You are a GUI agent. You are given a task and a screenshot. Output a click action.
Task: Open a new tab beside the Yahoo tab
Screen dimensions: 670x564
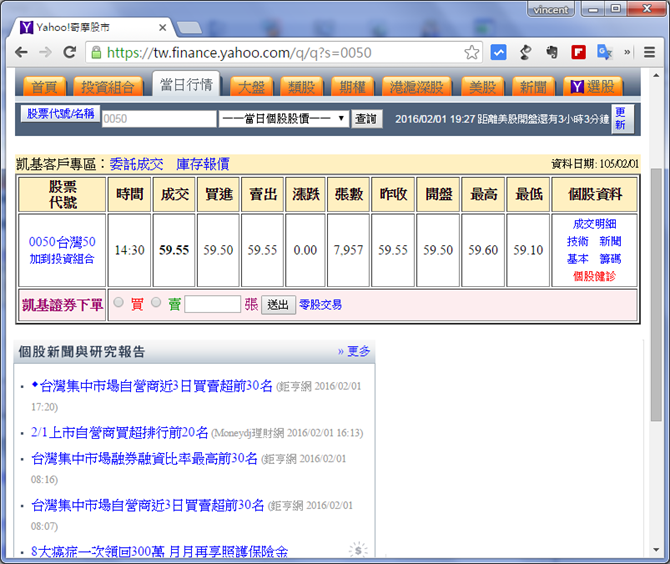coord(189,28)
